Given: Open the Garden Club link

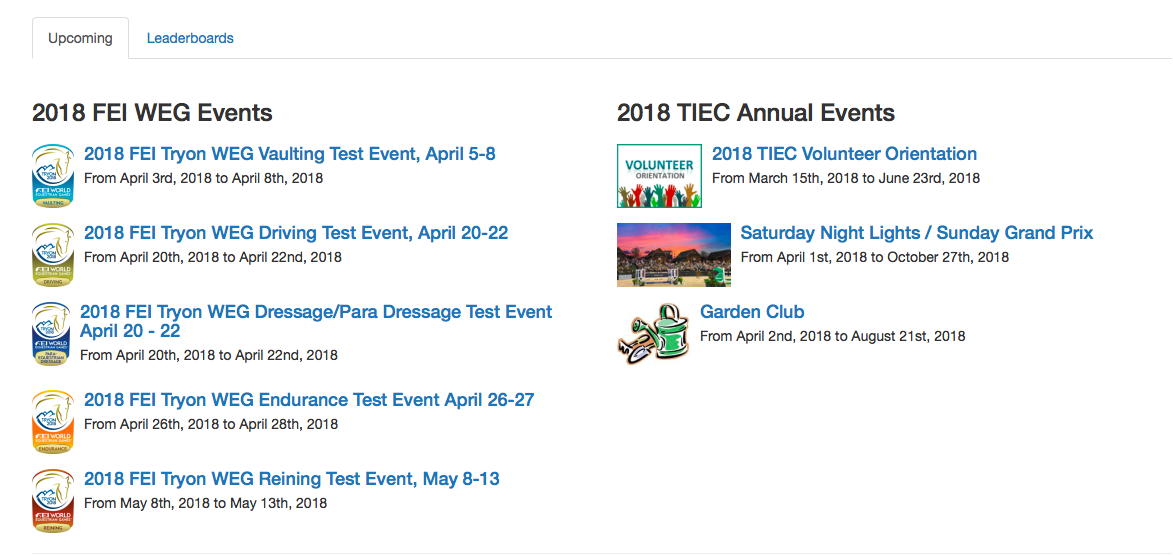Looking at the screenshot, I should point(752,312).
